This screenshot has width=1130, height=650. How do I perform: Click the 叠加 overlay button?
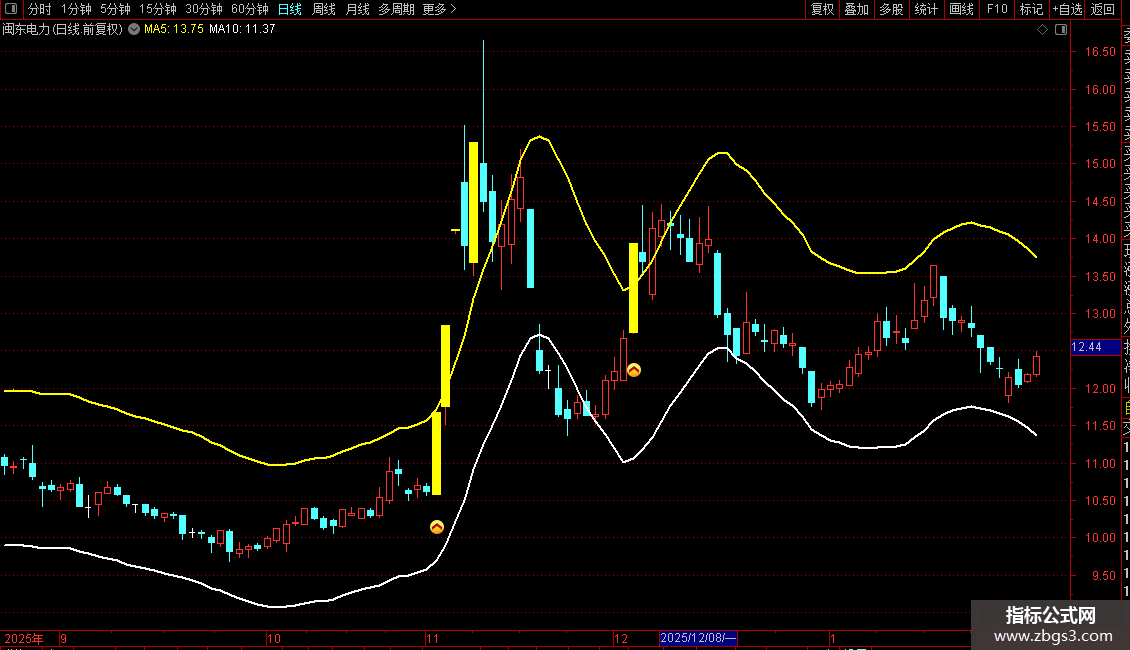857,9
